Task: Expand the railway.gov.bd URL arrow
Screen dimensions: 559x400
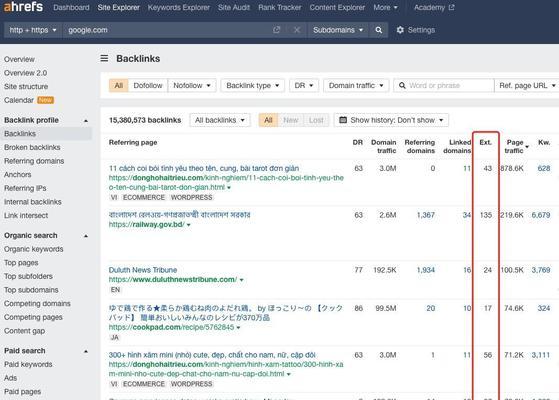Action: tap(188, 225)
